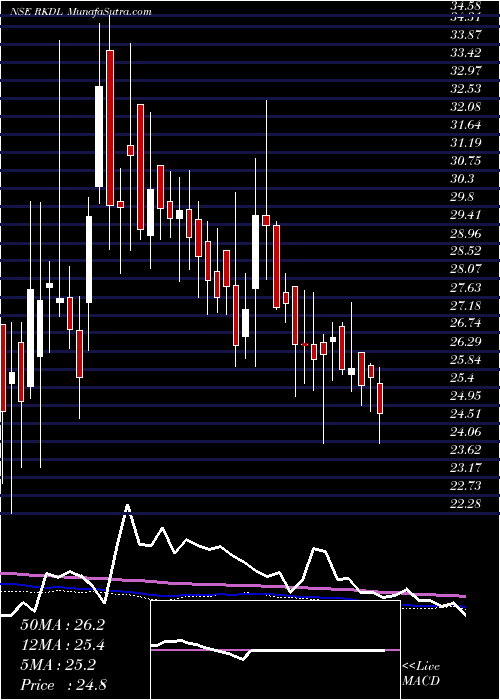
Task: Click the 29.8 price axis label
Action: (x=462, y=197)
